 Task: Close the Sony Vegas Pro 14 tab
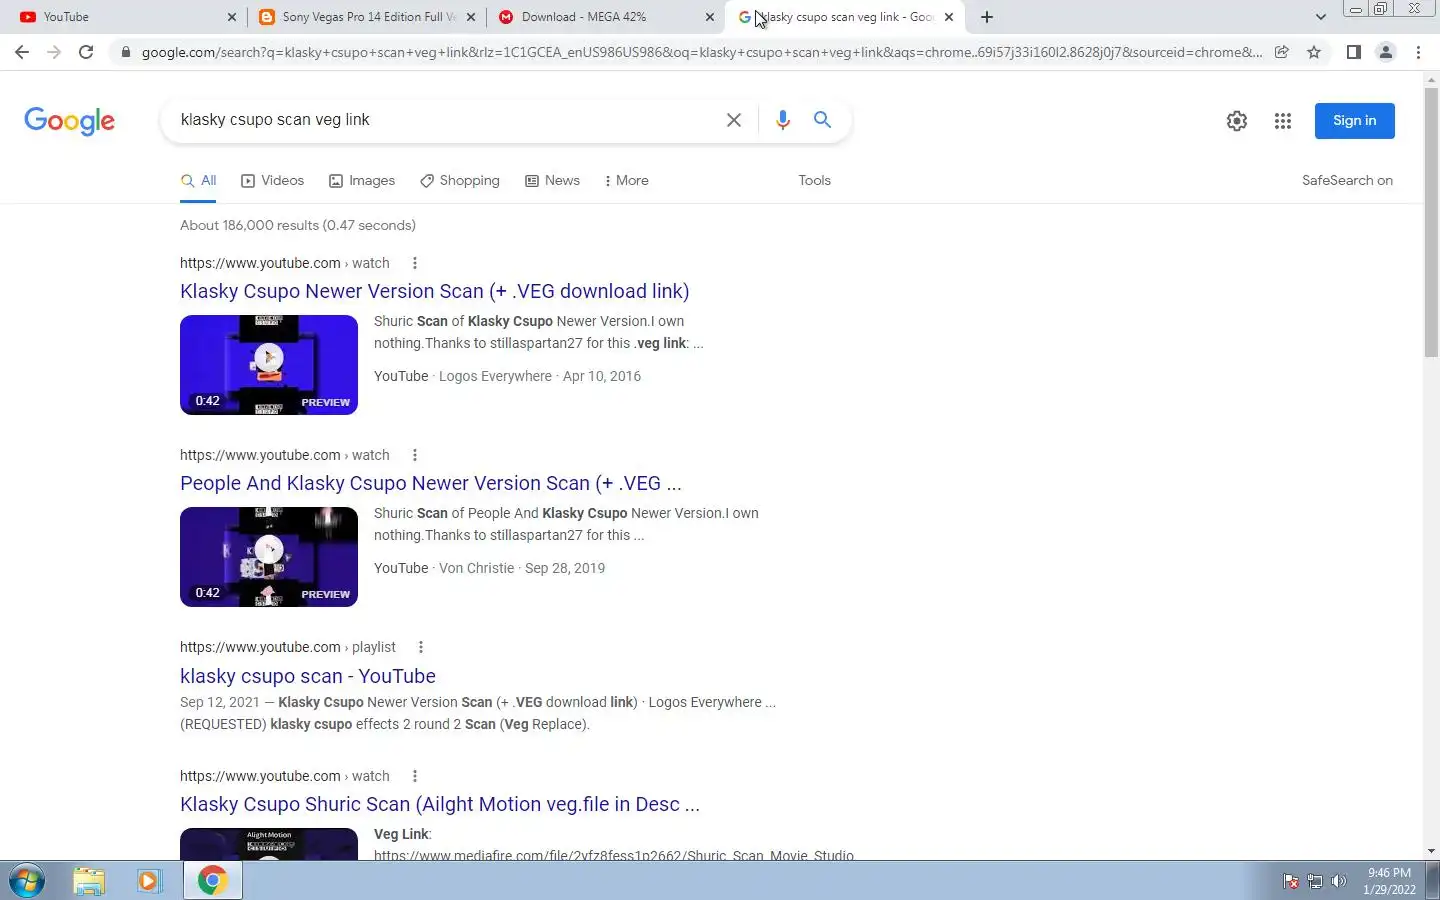471,17
